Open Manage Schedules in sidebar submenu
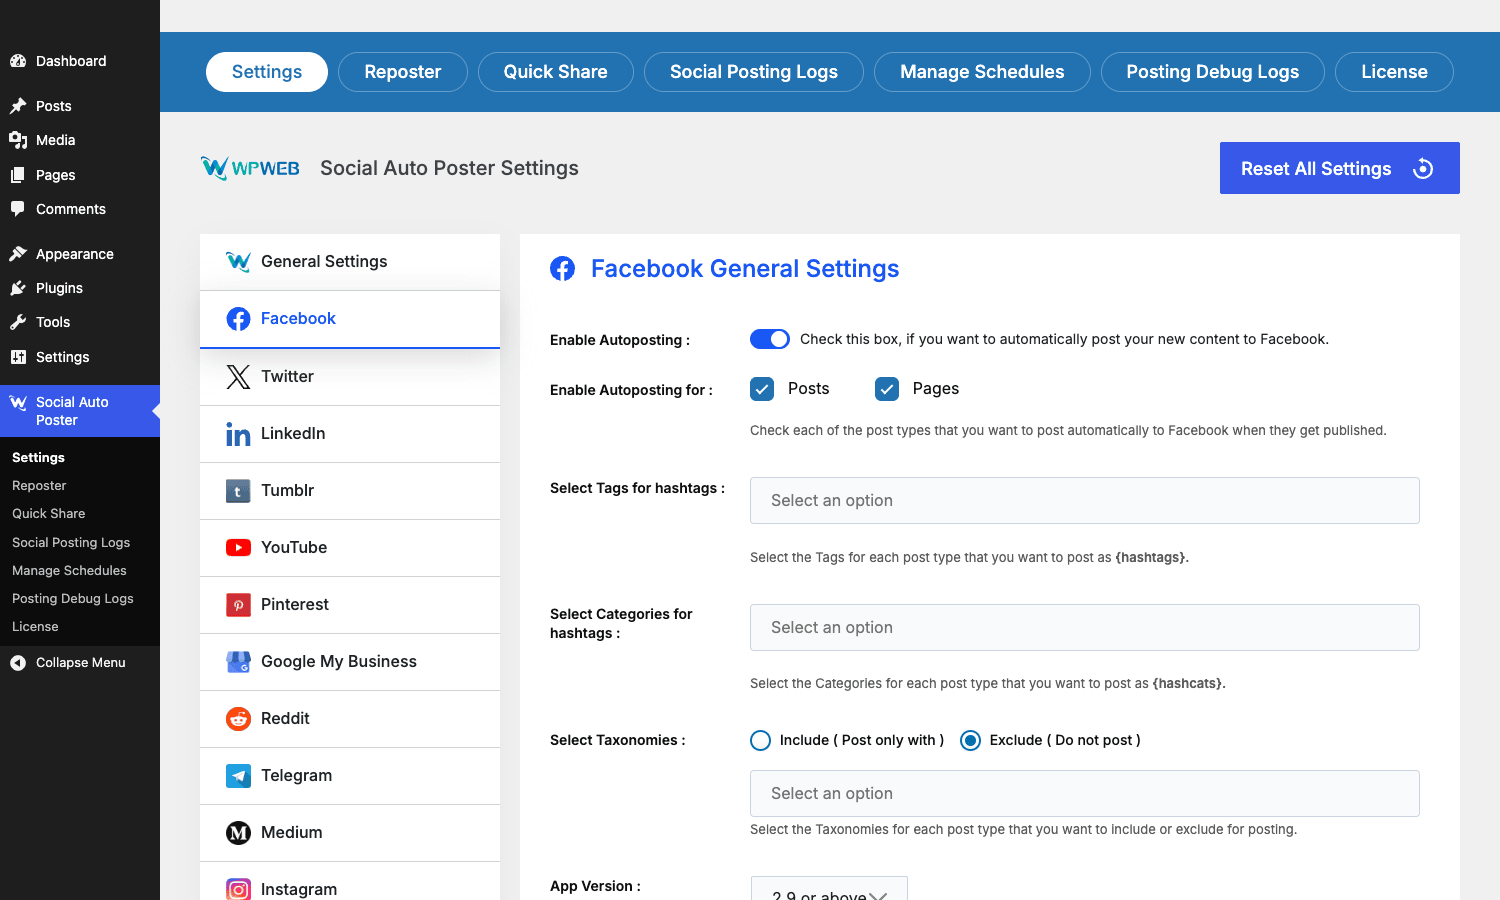1500x900 pixels. tap(69, 570)
